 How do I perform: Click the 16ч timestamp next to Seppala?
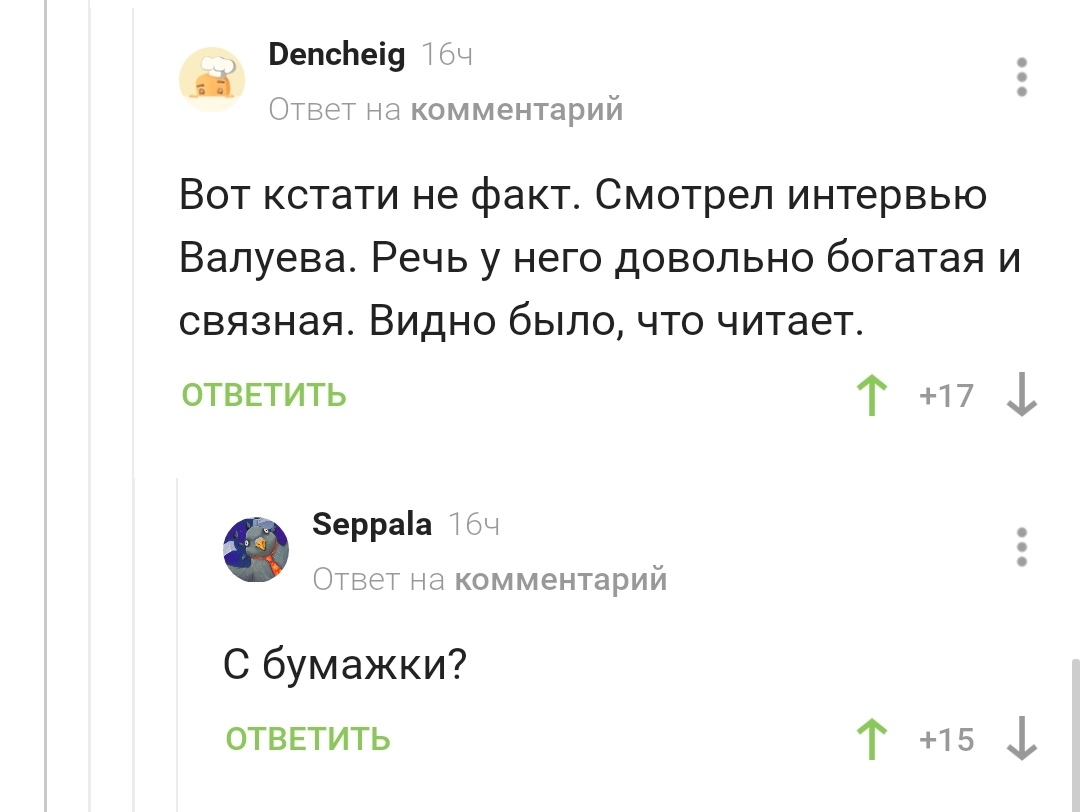[x=474, y=525]
